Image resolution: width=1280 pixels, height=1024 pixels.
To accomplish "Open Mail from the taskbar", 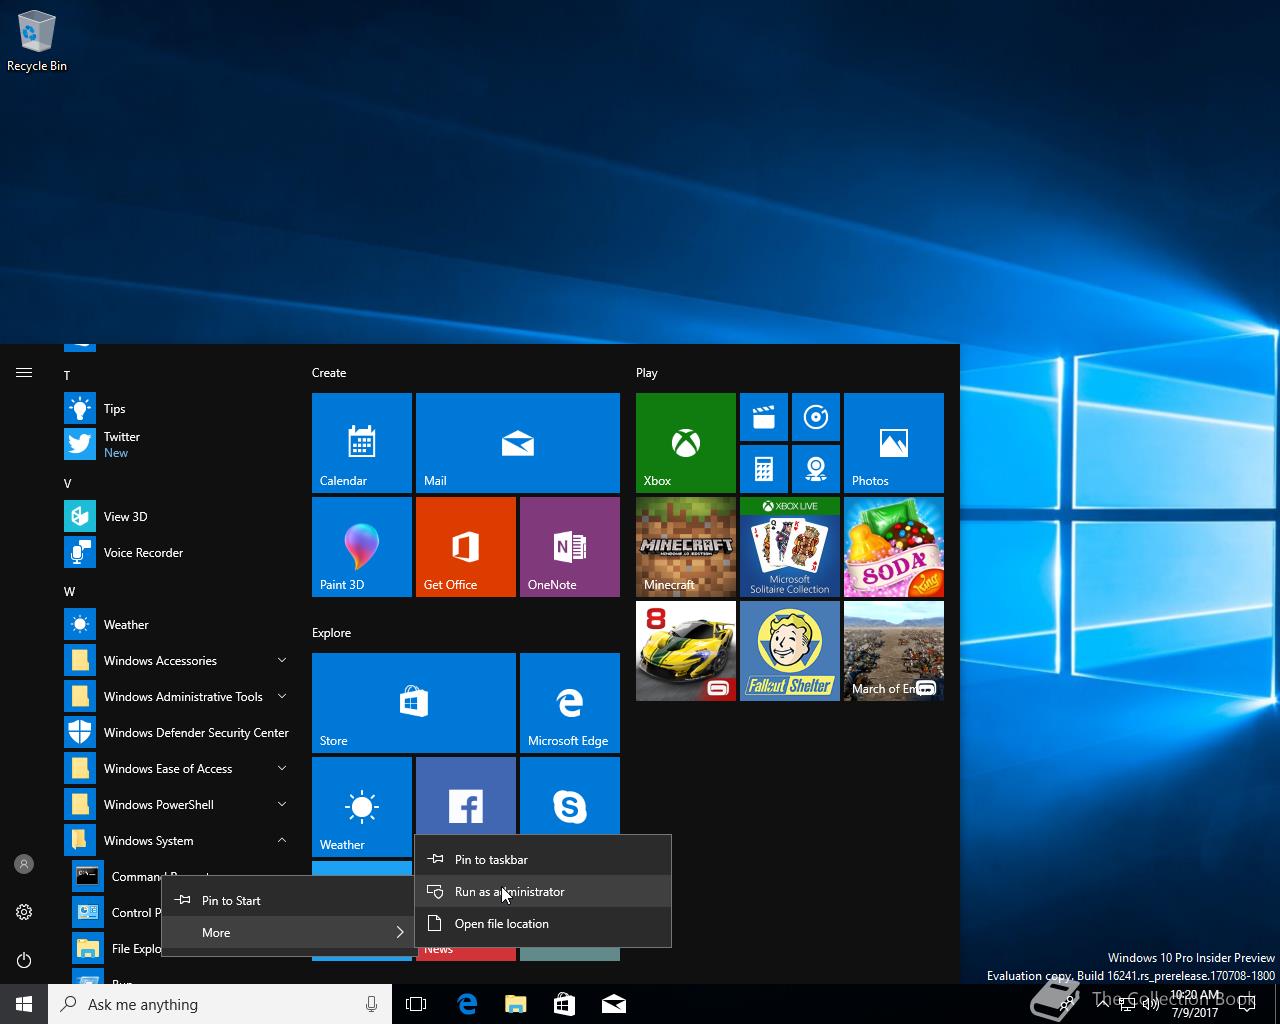I will tap(614, 1004).
